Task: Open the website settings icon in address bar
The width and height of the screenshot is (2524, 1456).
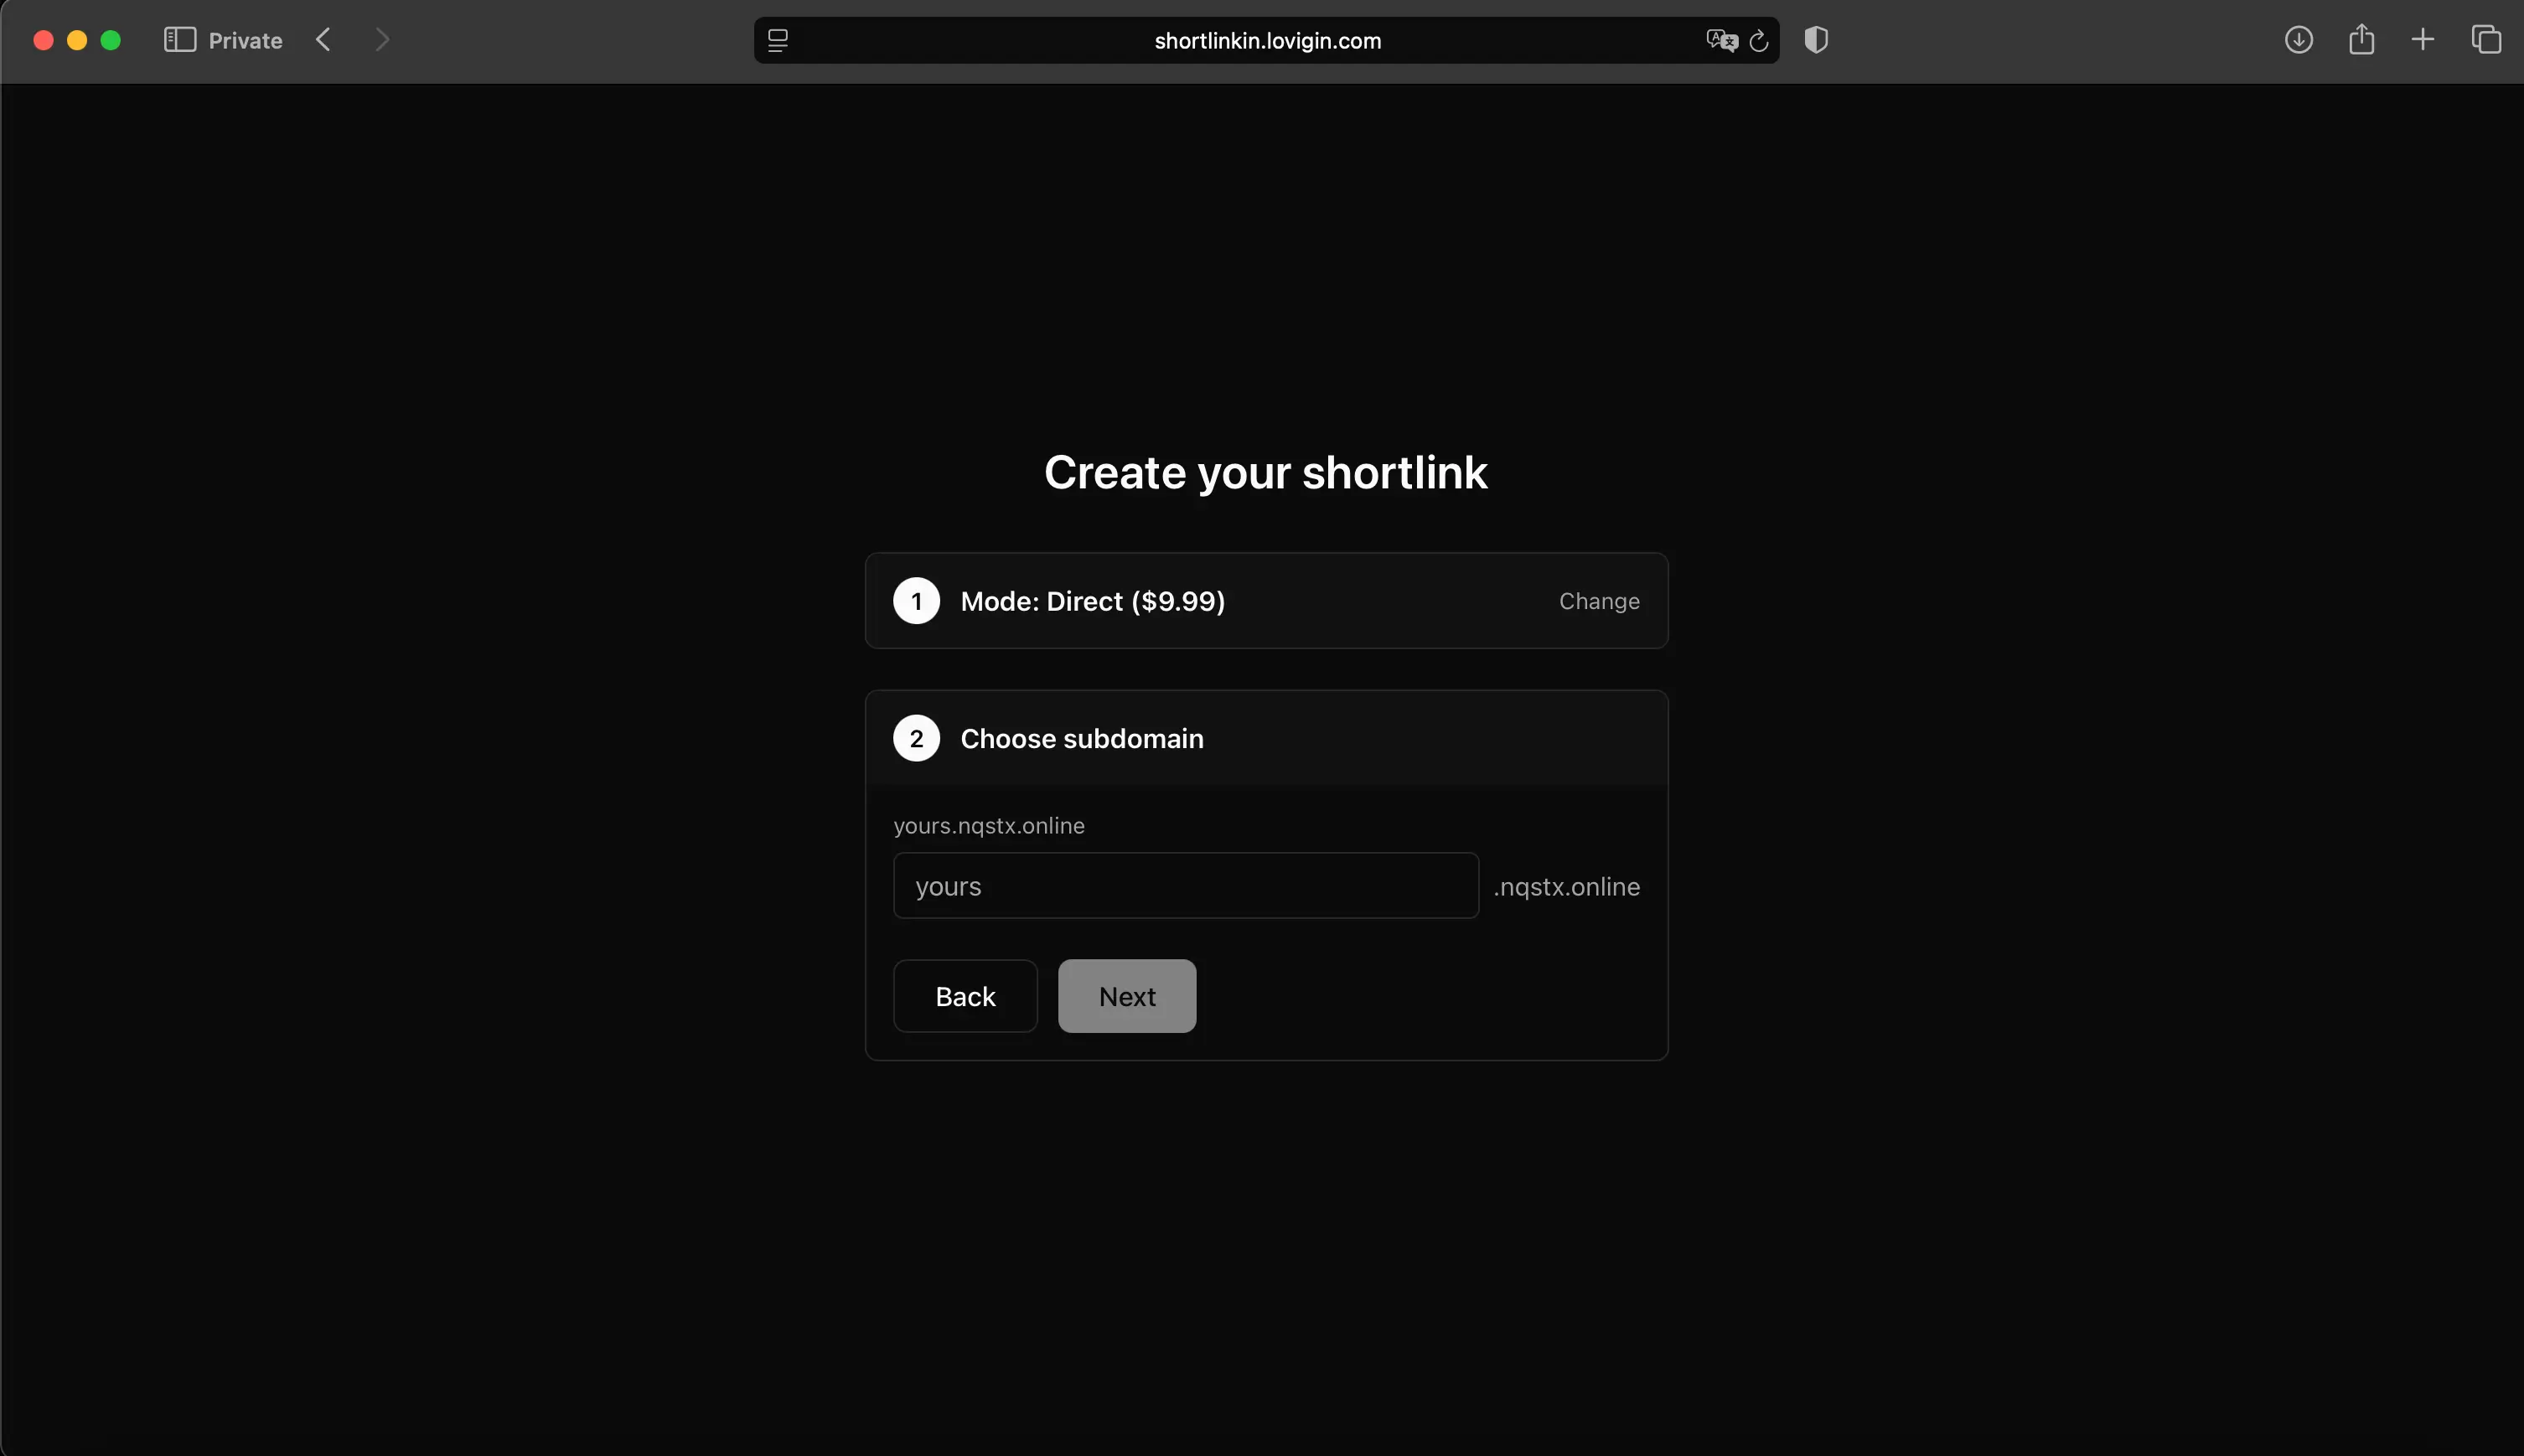Action: 778,40
